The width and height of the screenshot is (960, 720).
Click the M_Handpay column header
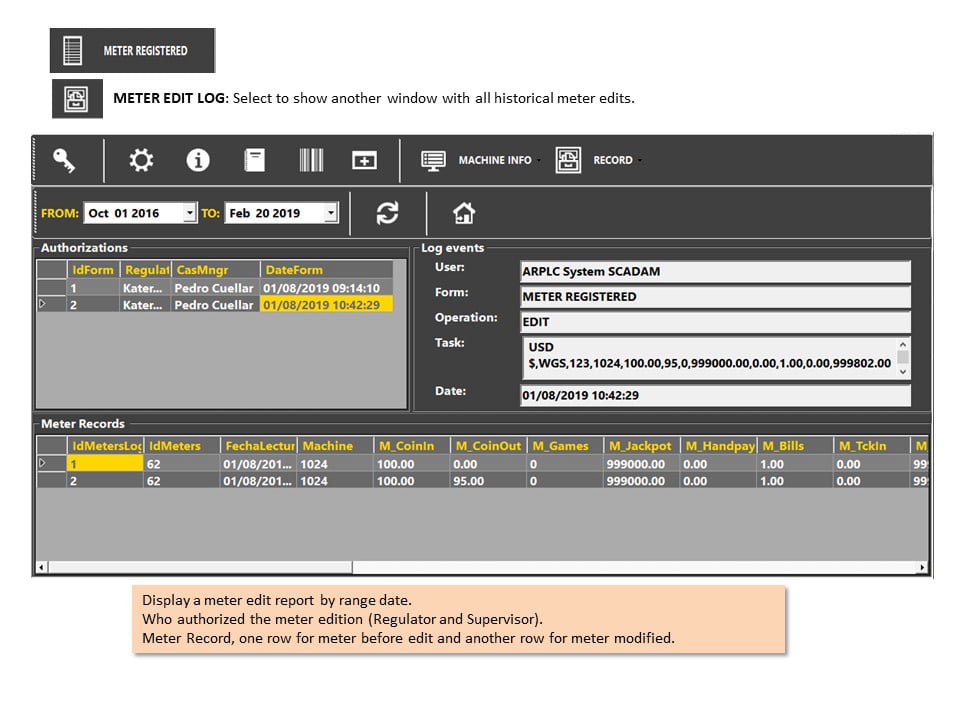[x=719, y=446]
